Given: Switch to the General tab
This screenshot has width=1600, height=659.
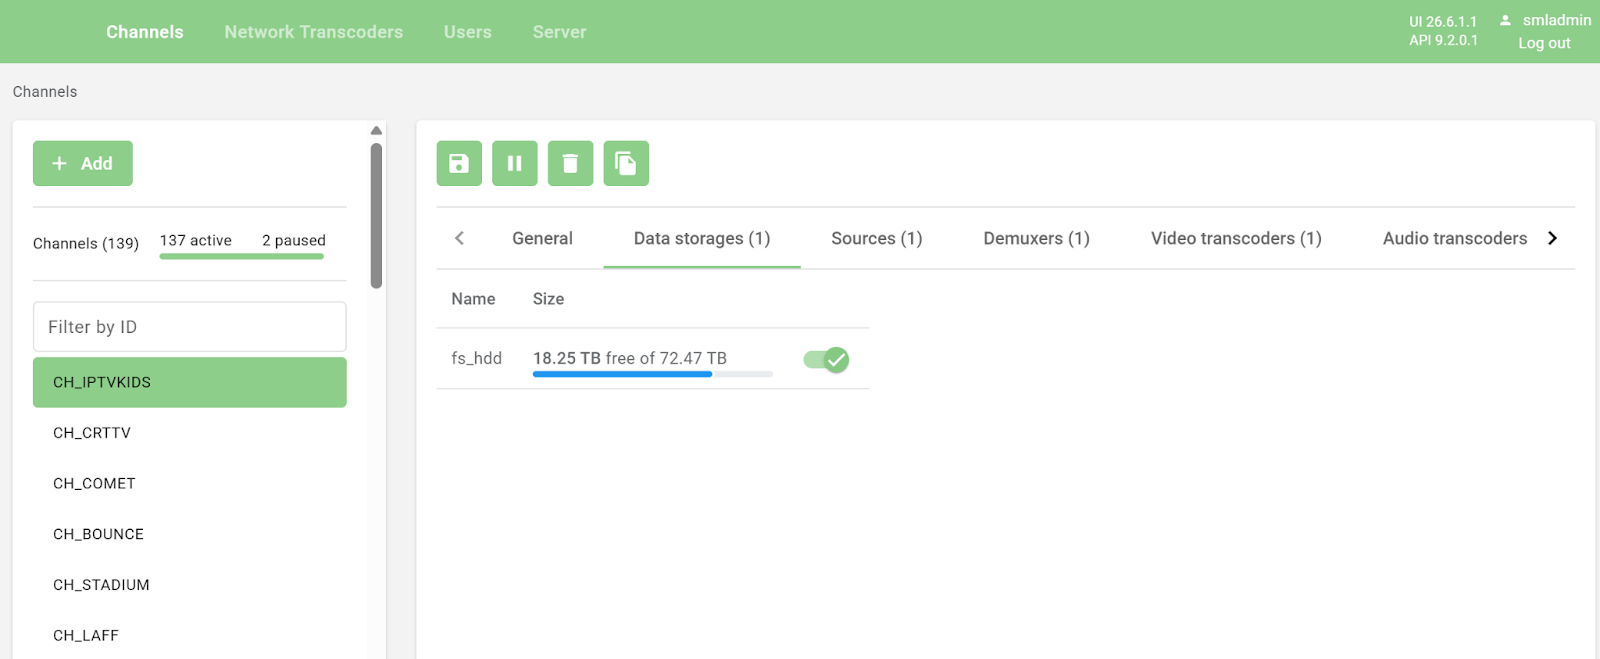Looking at the screenshot, I should [542, 238].
